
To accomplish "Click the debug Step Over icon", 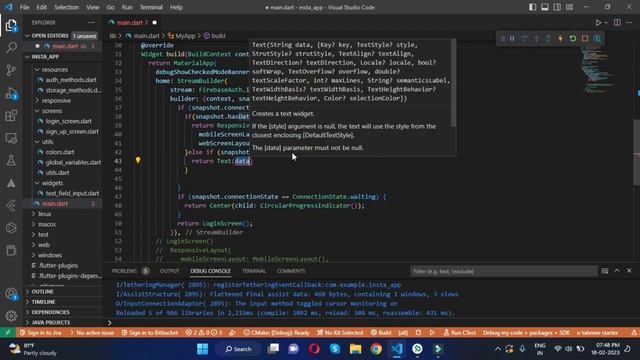I will (524, 38).
